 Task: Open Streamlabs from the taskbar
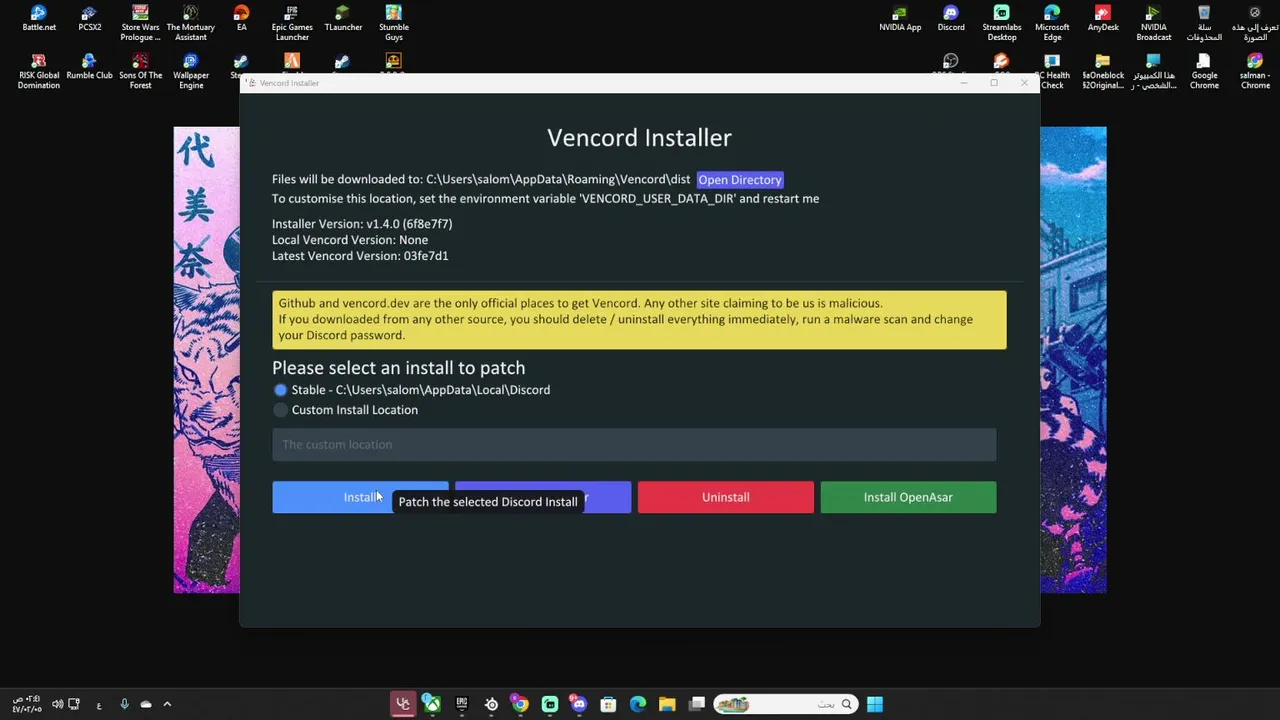coord(550,704)
